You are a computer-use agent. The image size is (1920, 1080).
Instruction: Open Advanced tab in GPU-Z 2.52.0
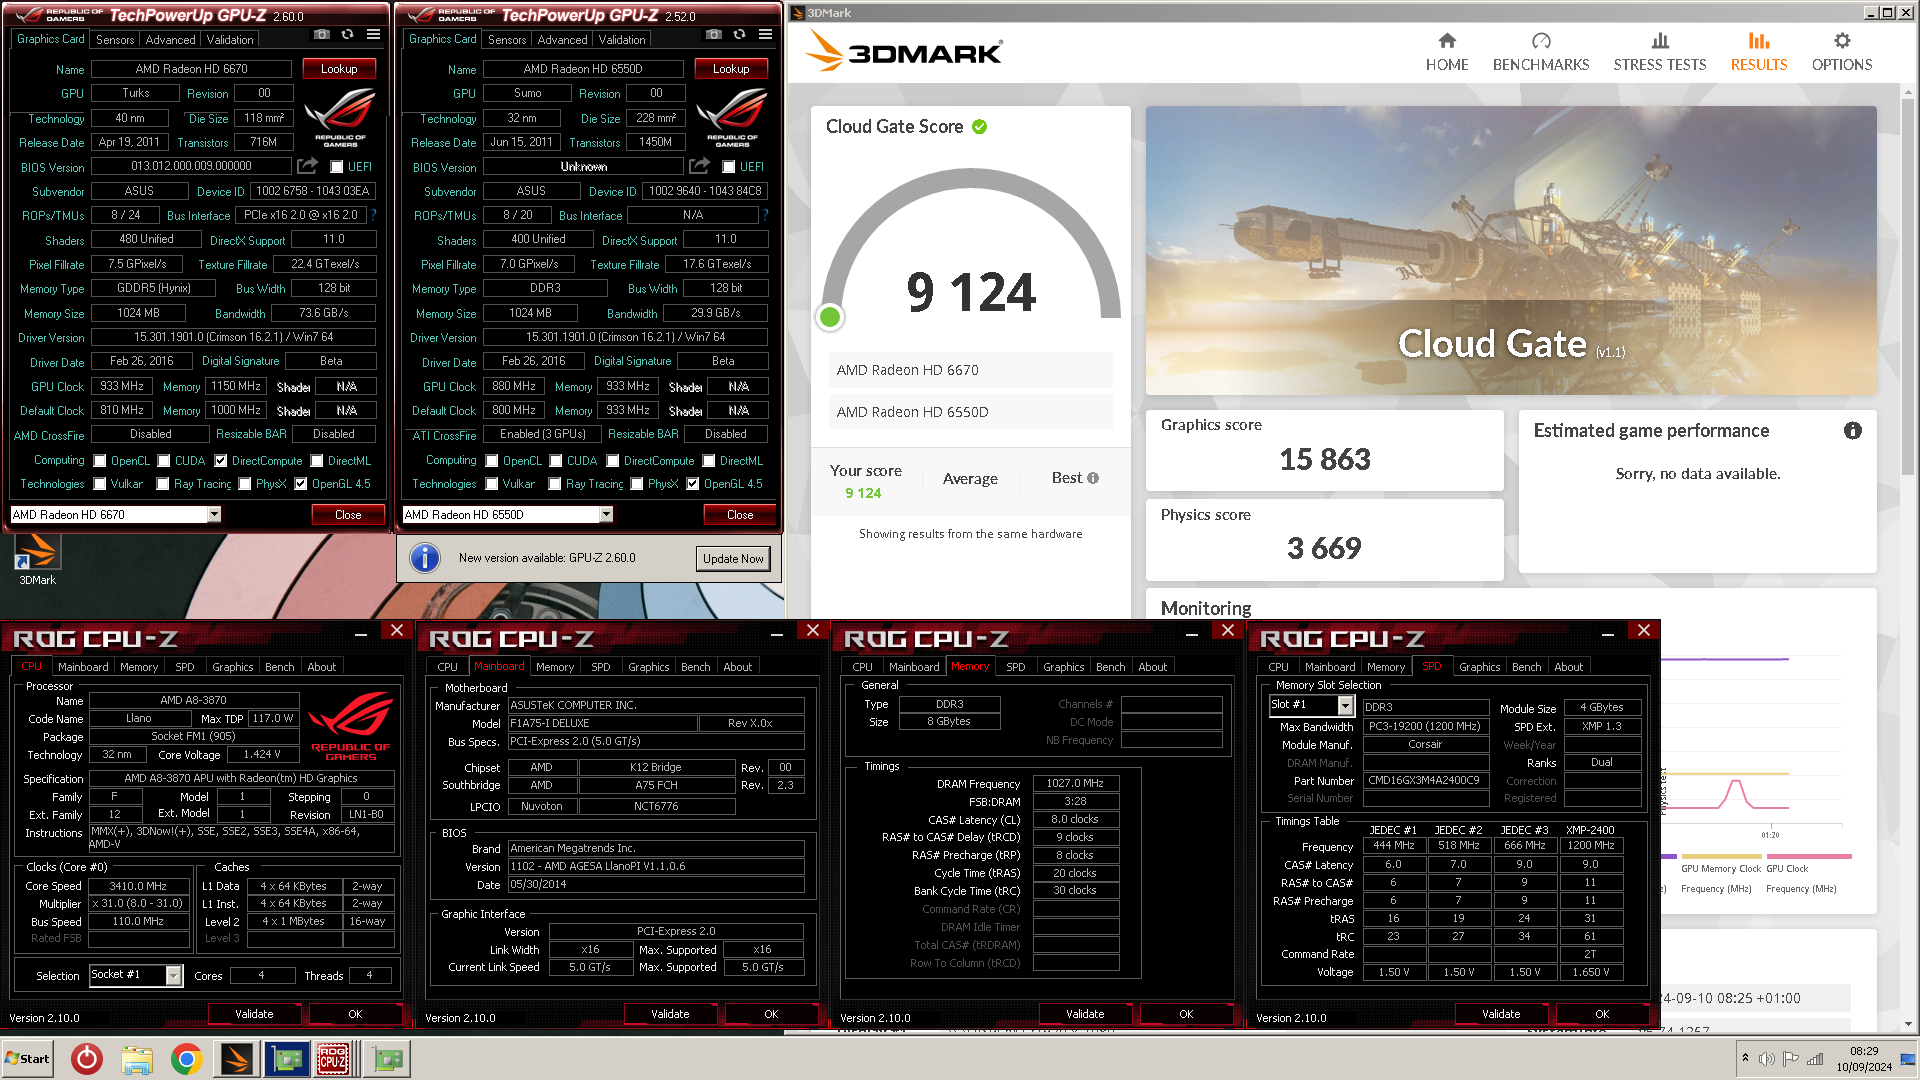point(562,40)
